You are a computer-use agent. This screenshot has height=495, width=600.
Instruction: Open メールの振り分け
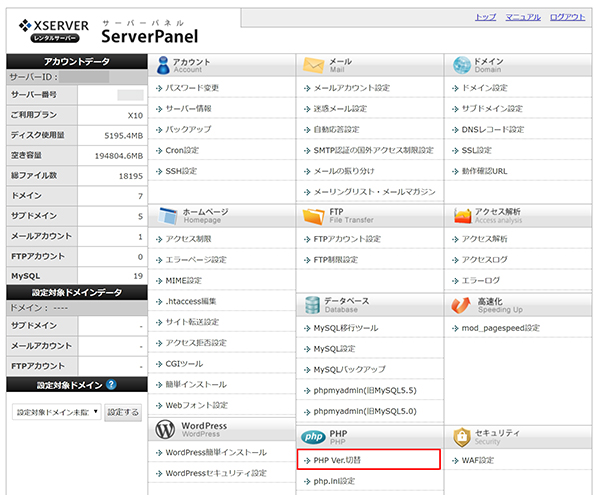[x=344, y=171]
